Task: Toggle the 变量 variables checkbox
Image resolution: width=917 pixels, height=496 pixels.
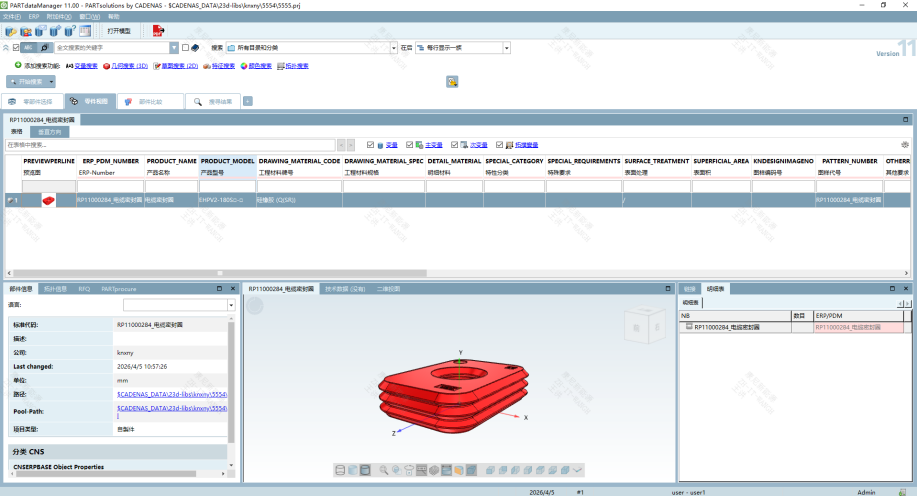Action: pyautogui.click(x=370, y=144)
